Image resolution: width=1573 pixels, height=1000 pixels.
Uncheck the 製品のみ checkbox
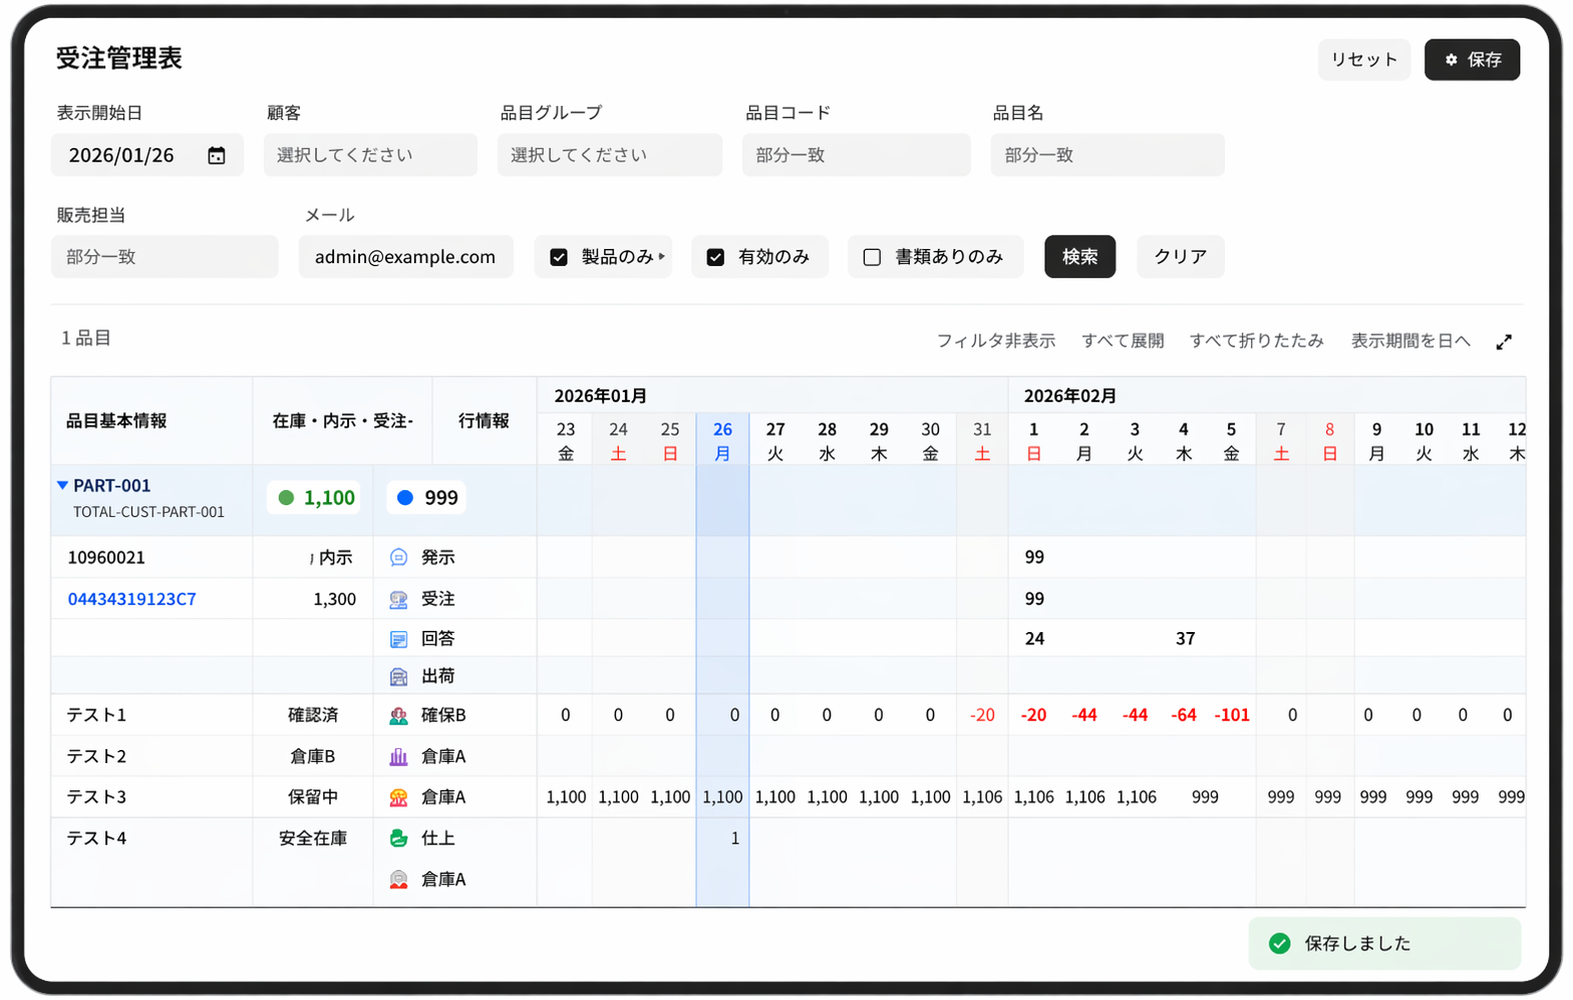click(x=559, y=258)
